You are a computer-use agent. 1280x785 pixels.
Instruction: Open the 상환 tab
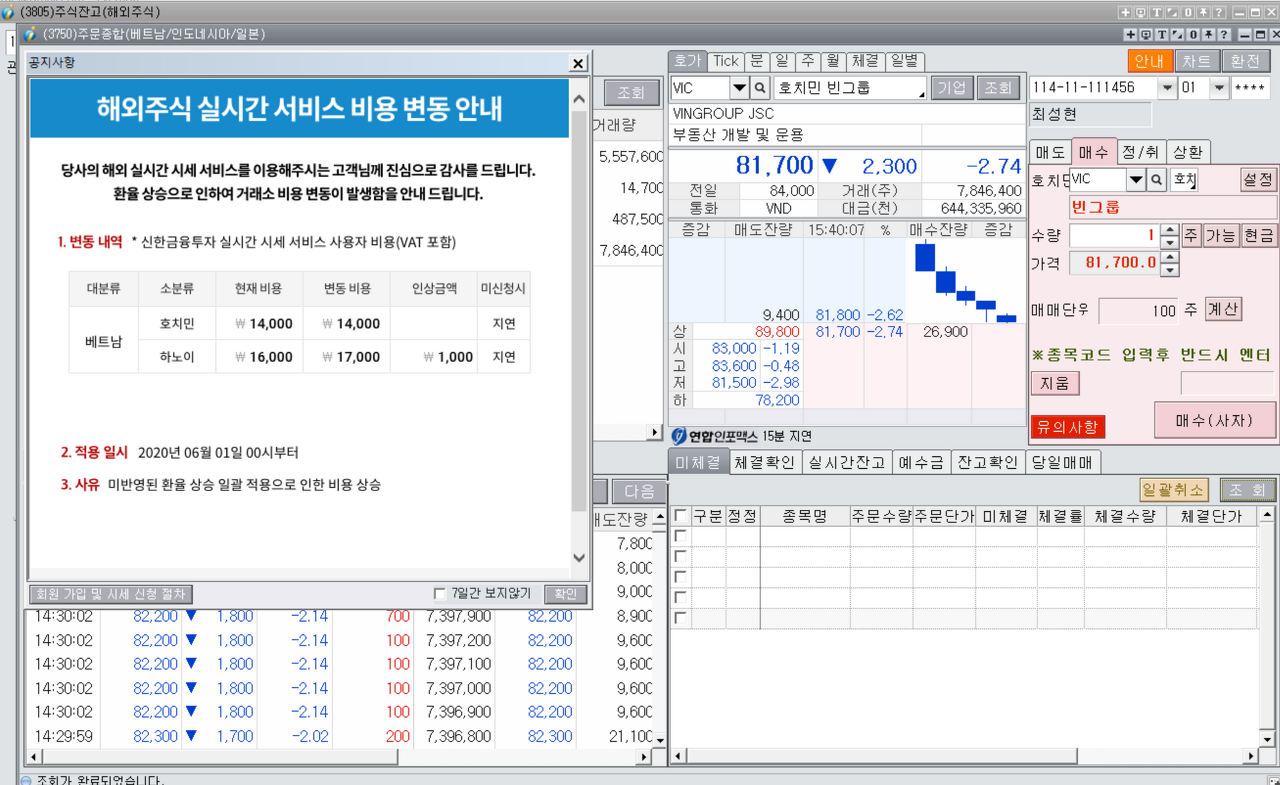(x=1188, y=152)
